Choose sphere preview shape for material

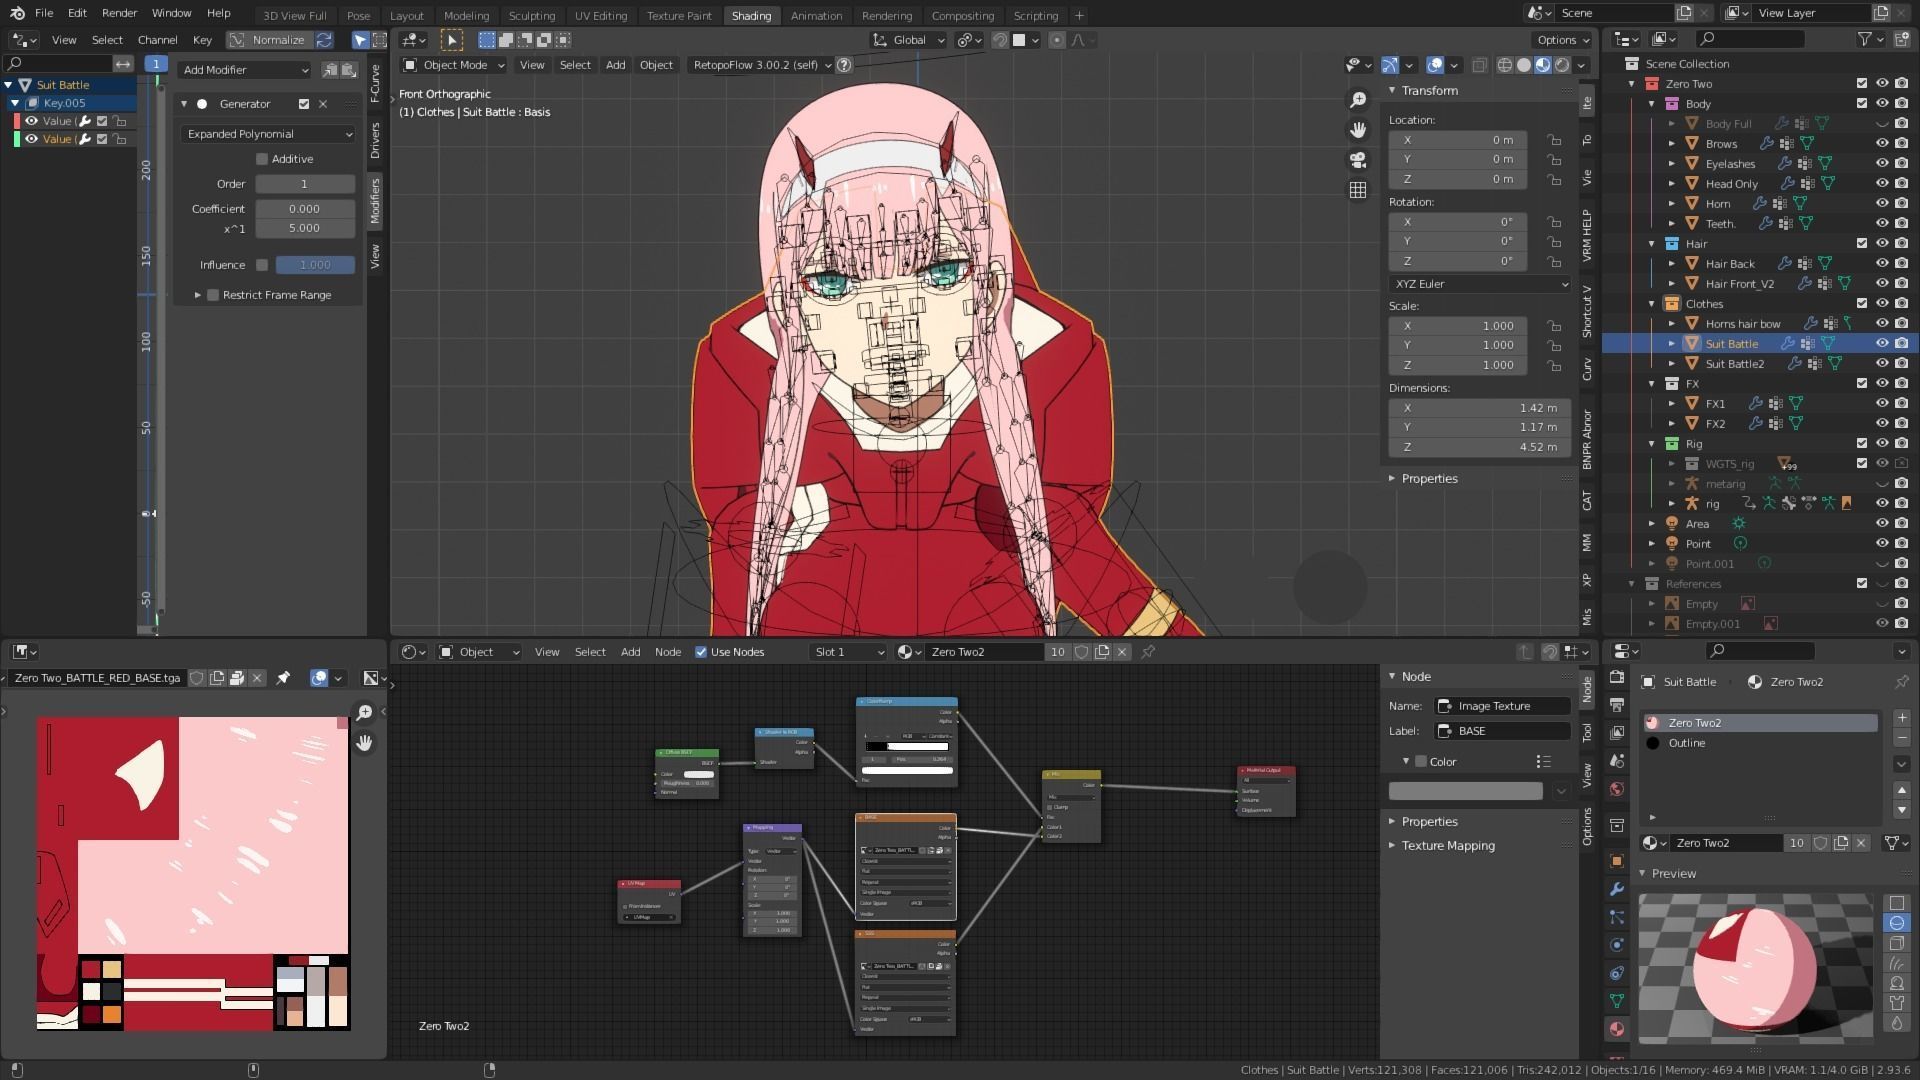1897,923
